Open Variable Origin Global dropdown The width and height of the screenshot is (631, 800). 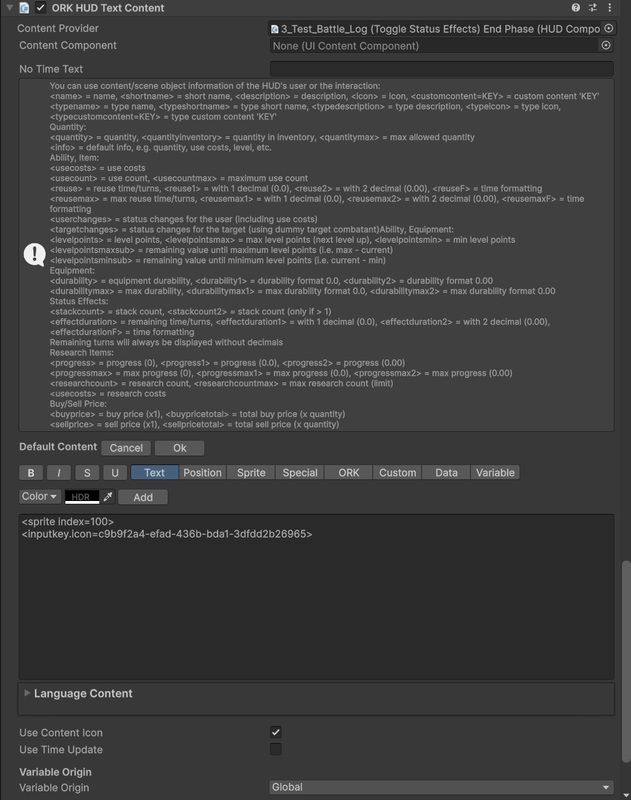(x=441, y=787)
